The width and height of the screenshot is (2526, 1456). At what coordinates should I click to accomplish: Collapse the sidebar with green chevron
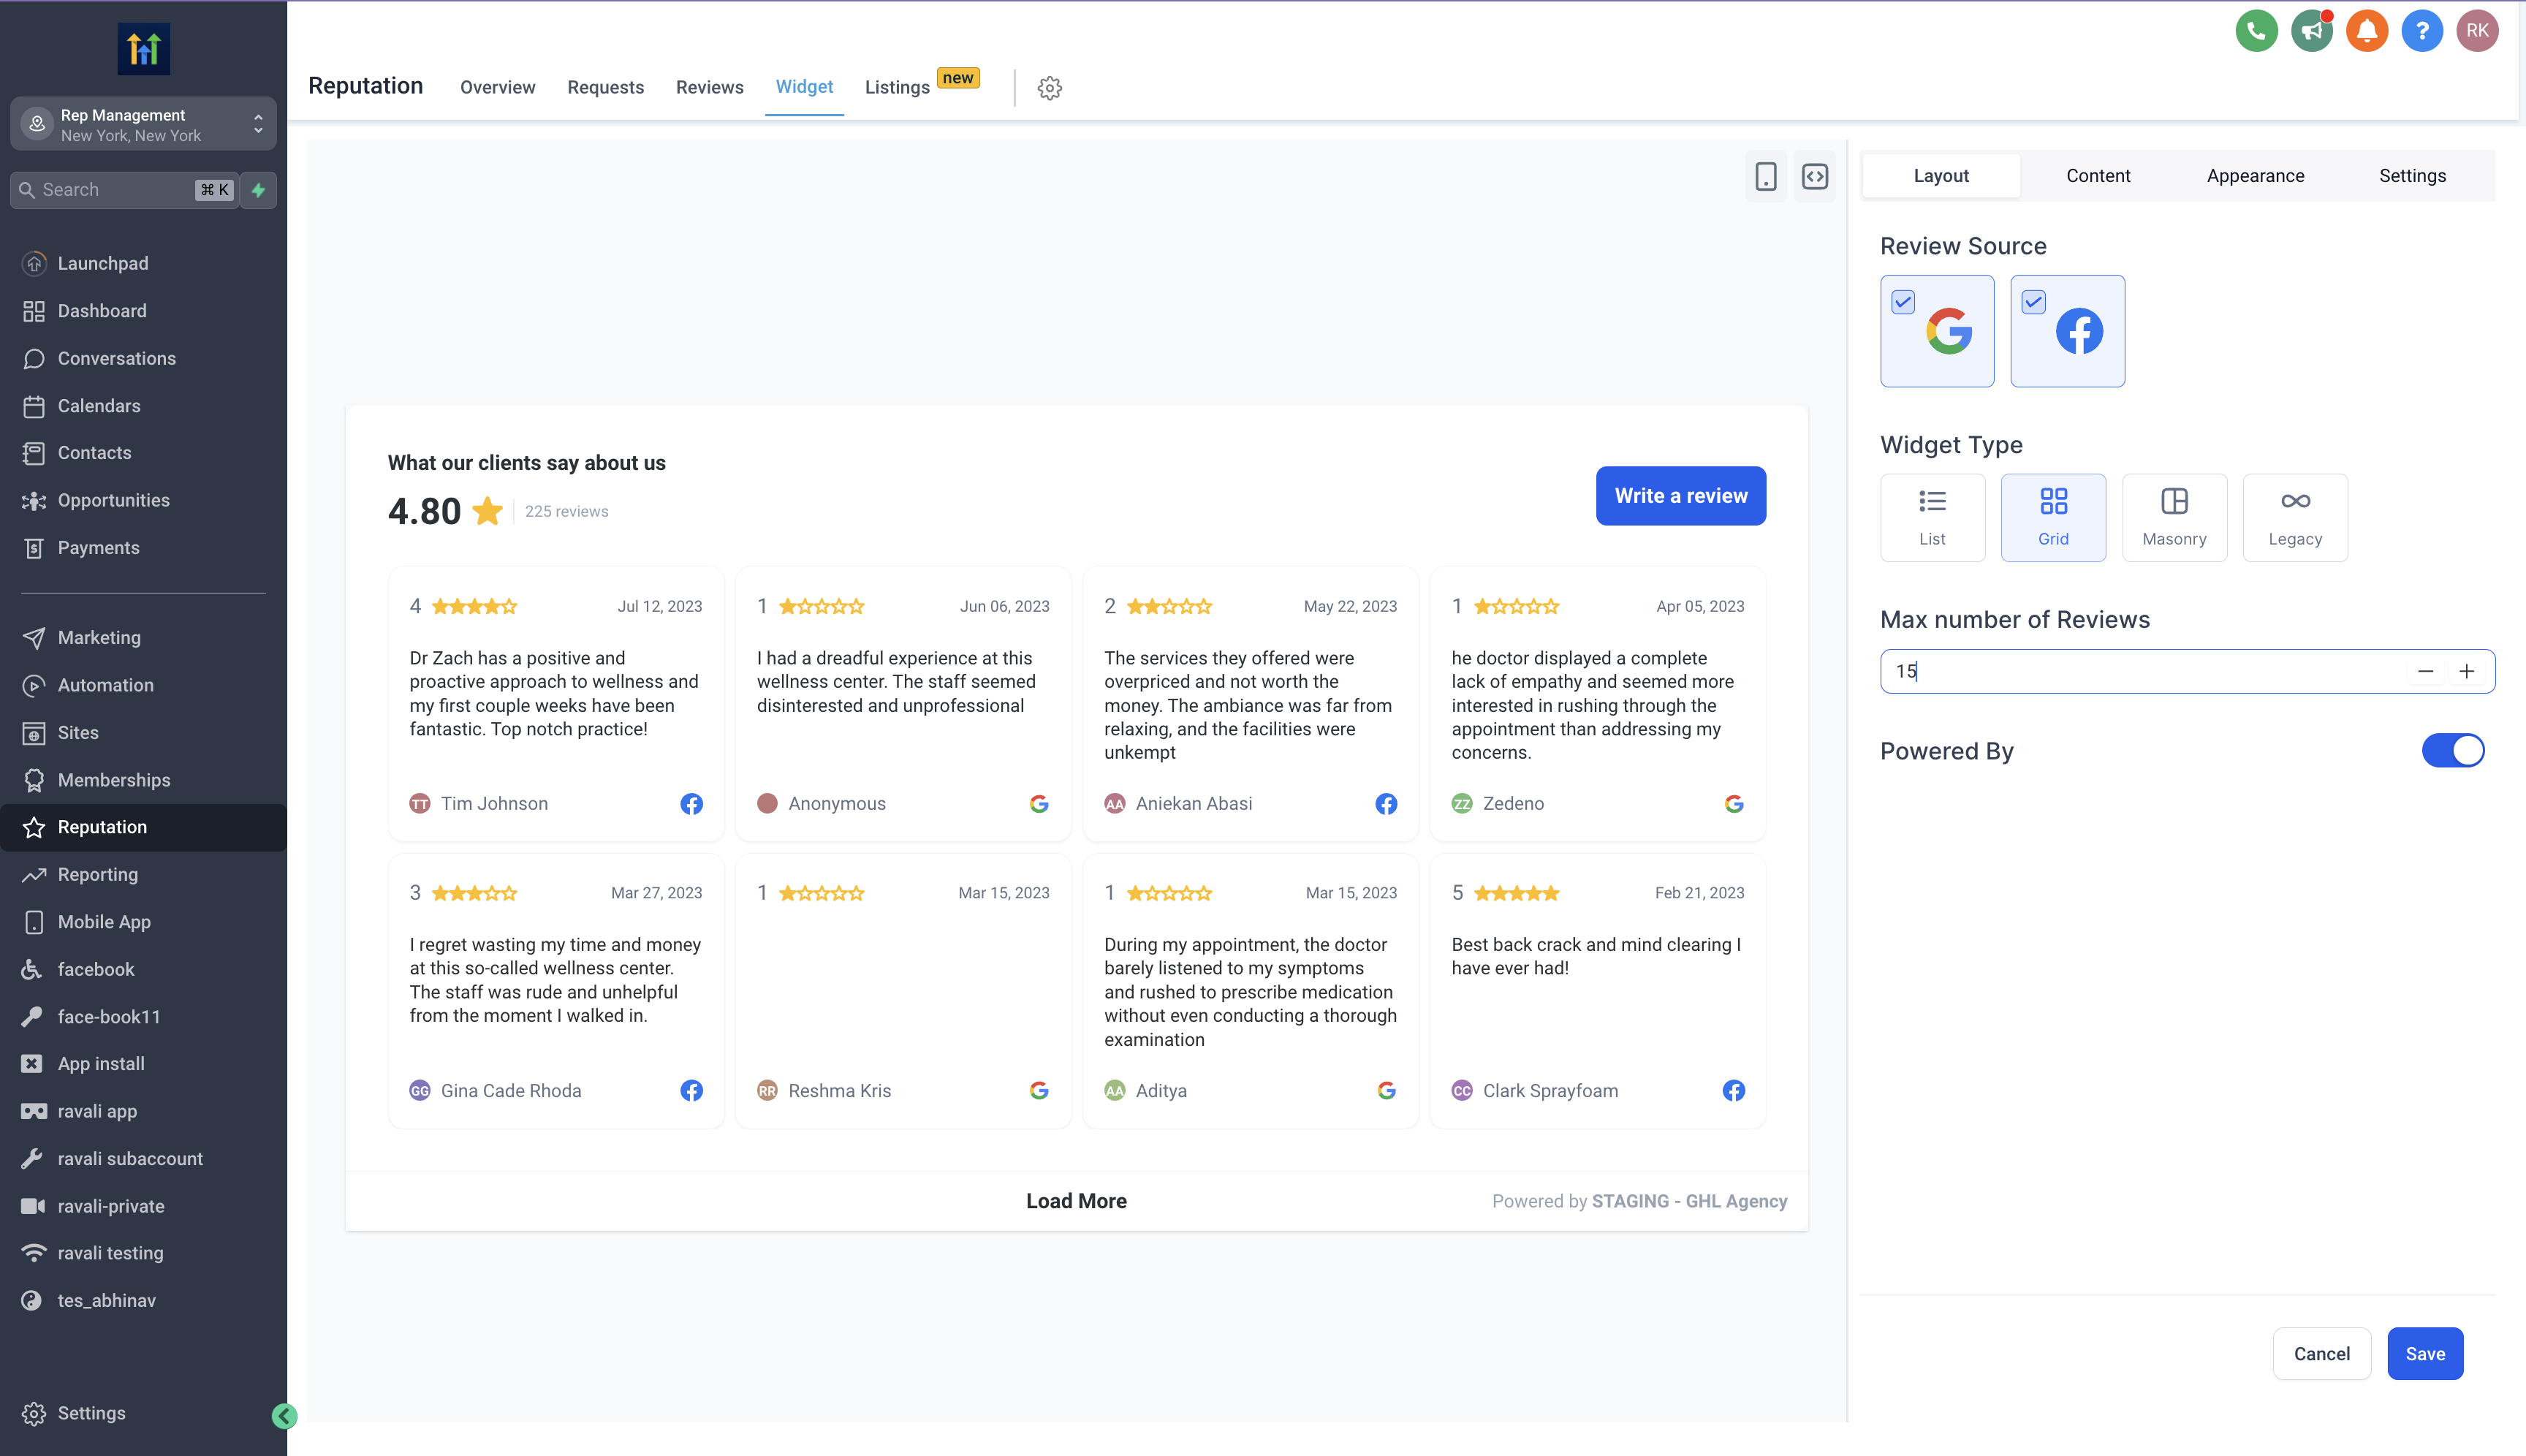284,1415
